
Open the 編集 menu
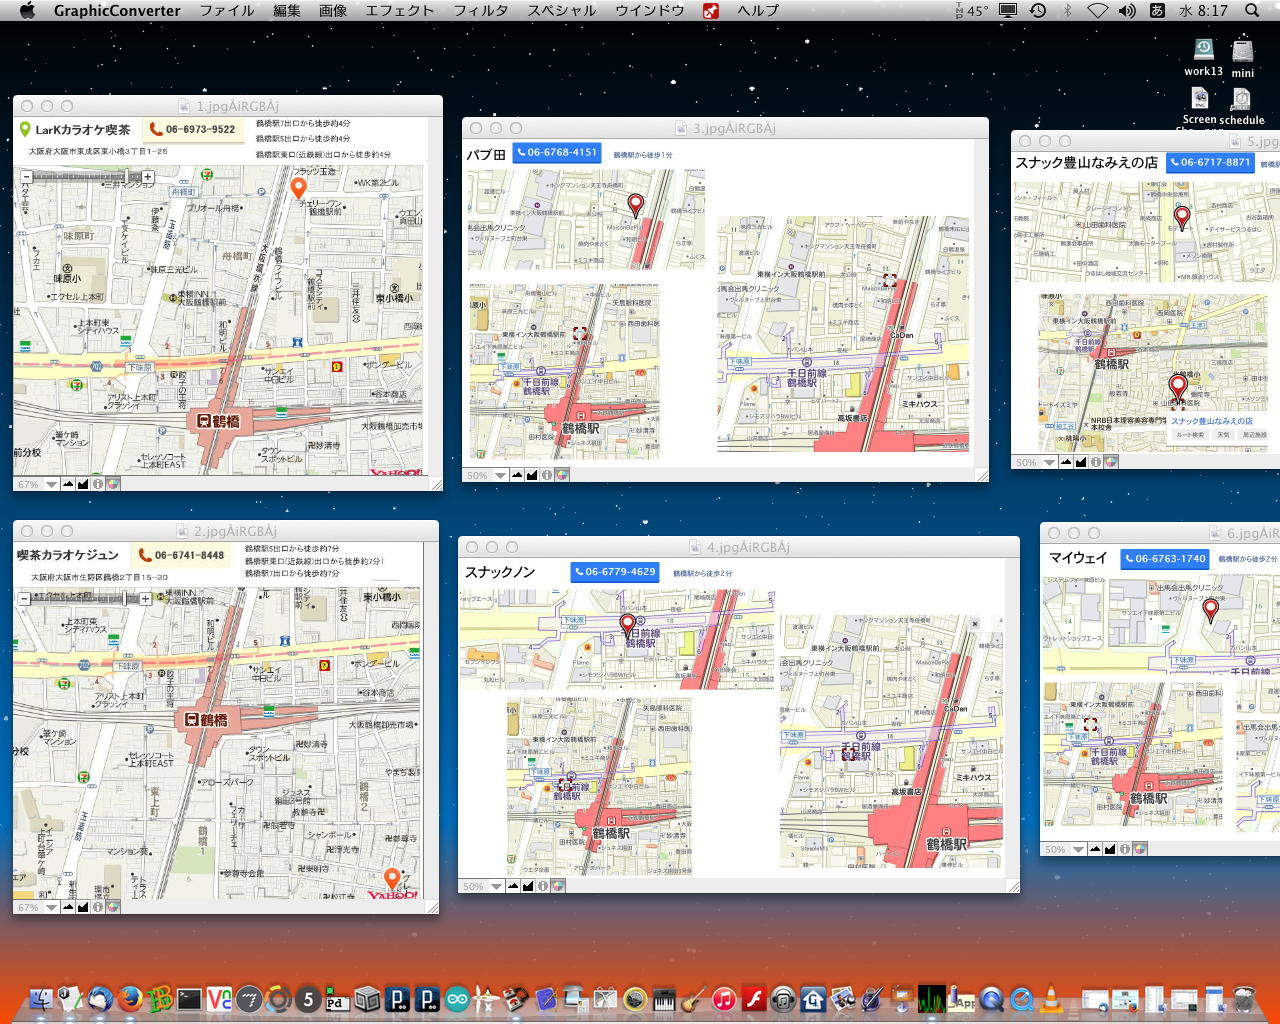pyautogui.click(x=287, y=10)
